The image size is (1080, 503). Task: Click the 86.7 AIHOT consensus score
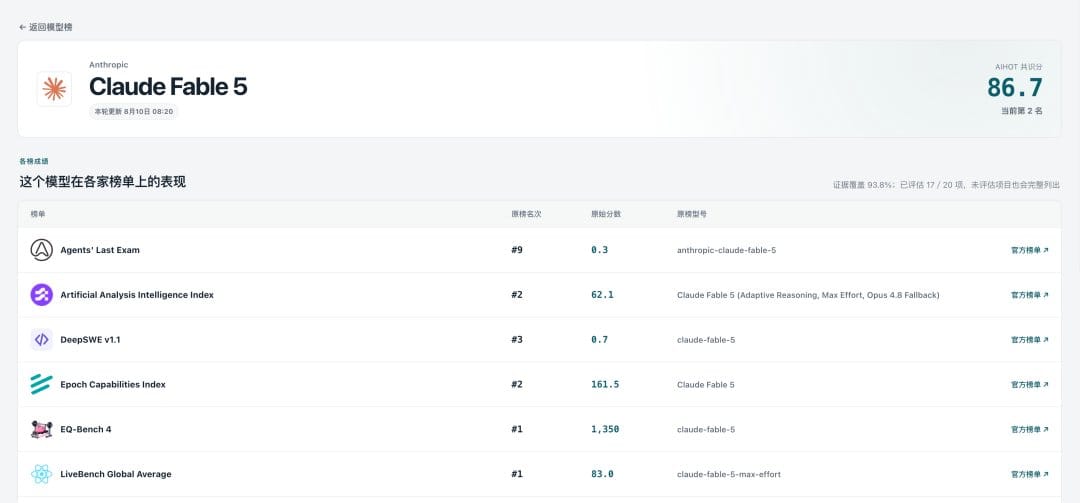click(x=1015, y=88)
